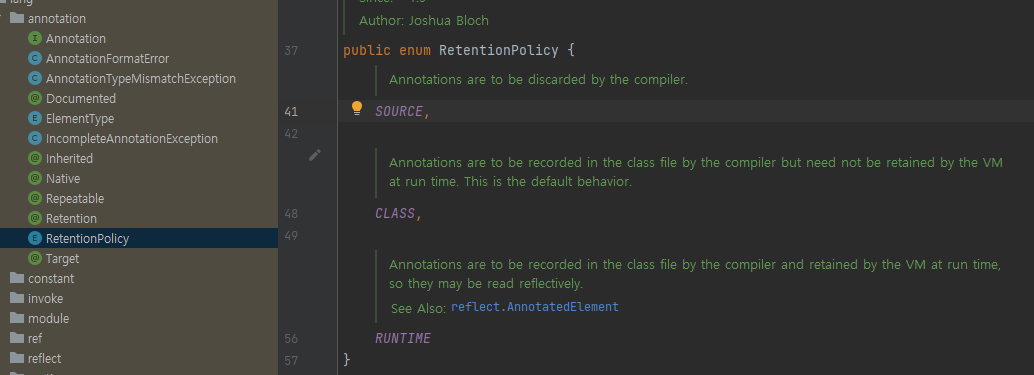
Task: Click the ElementType enum icon
Action: point(35,119)
